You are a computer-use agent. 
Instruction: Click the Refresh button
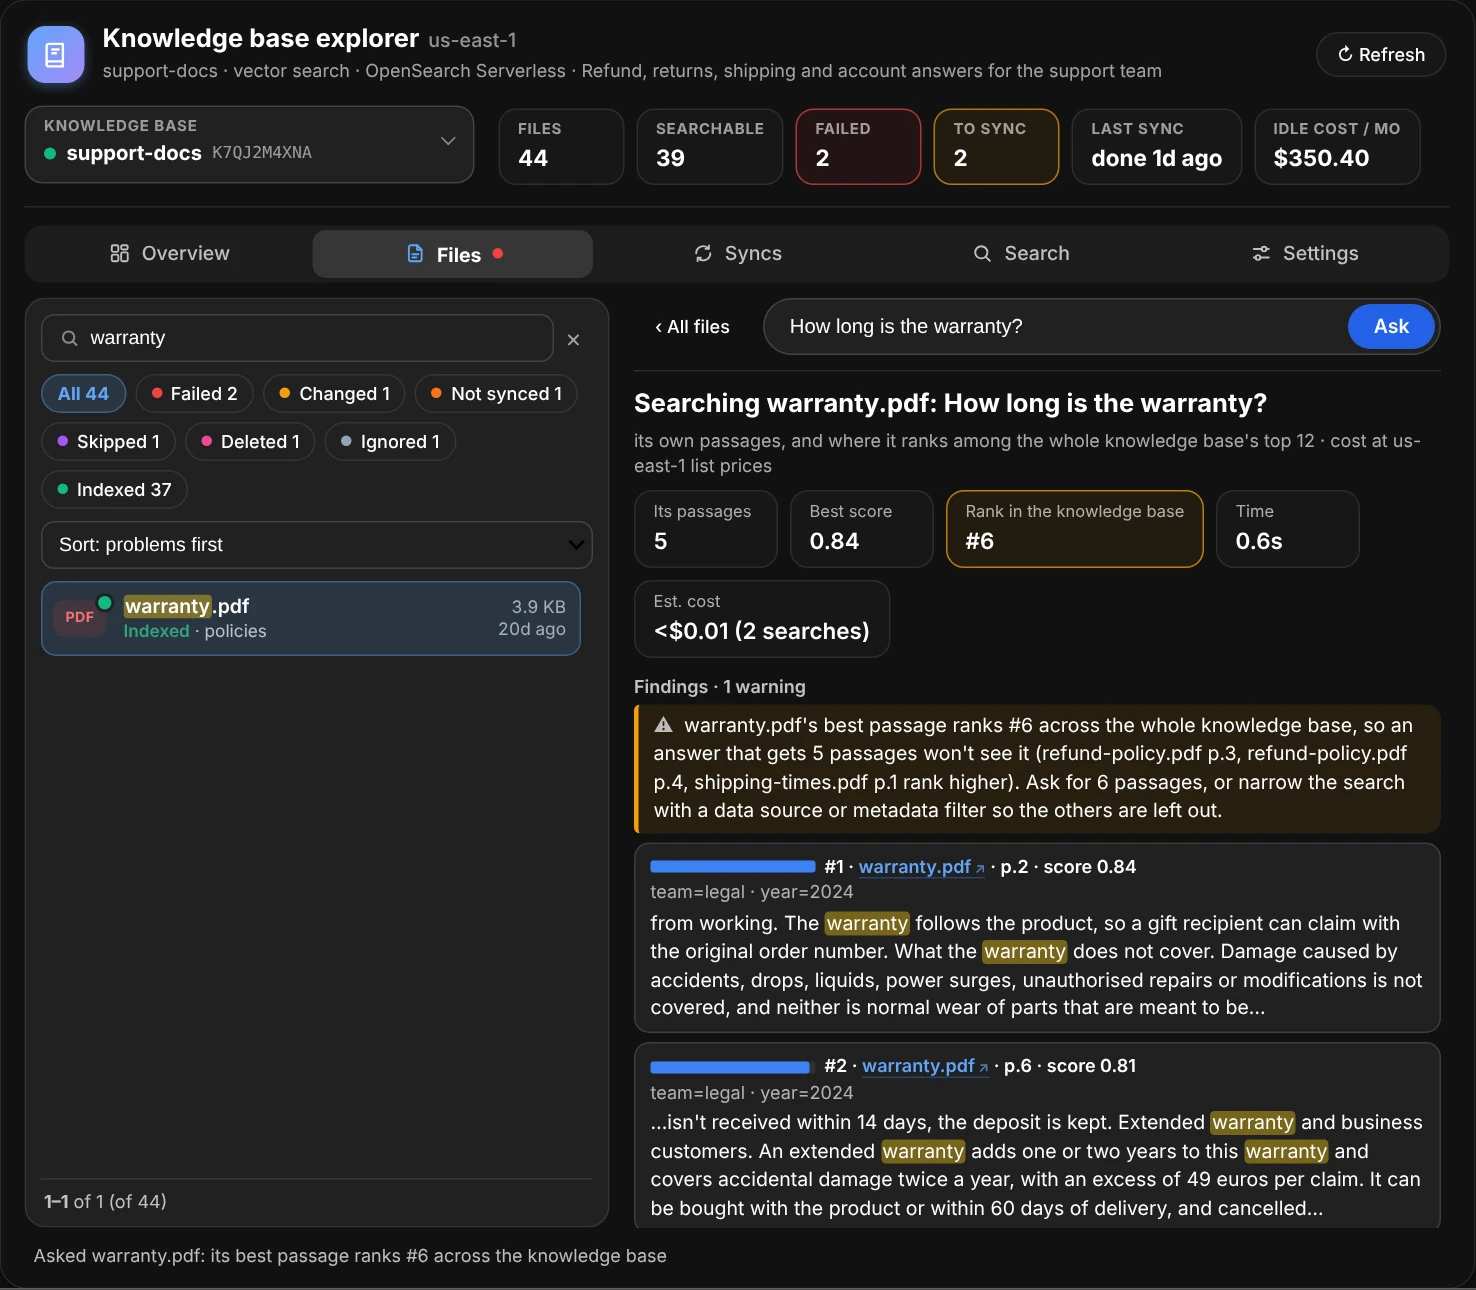[x=1381, y=55]
